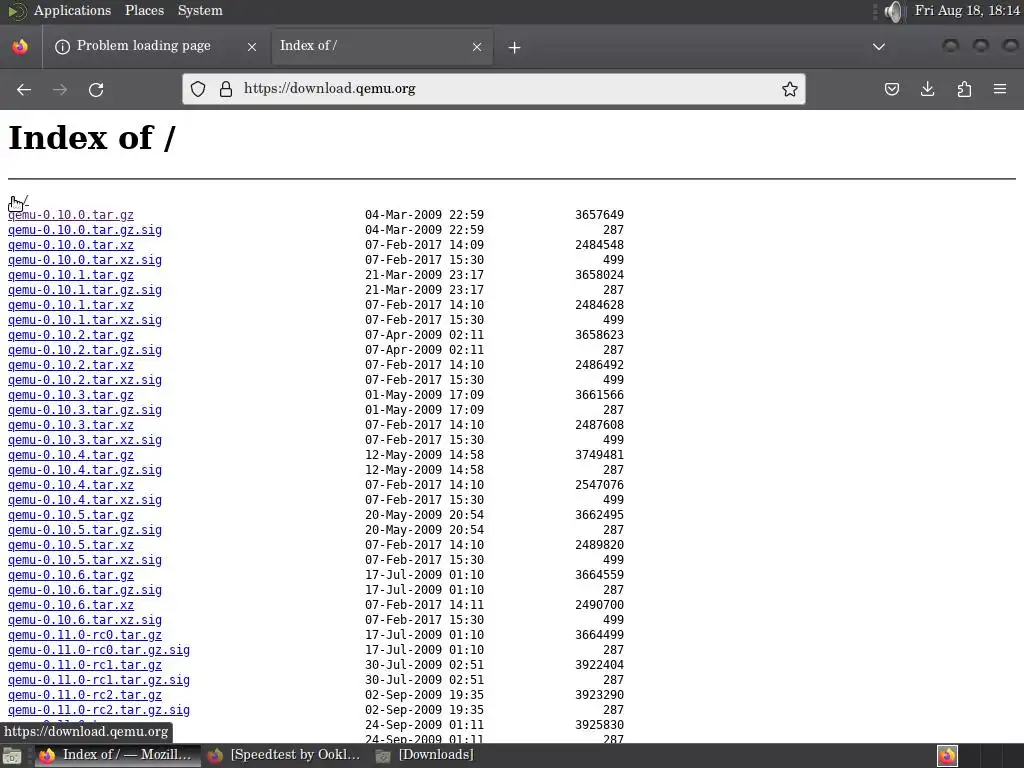The height and width of the screenshot is (768, 1024).
Task: Open the Applications menu
Action: (x=72, y=10)
